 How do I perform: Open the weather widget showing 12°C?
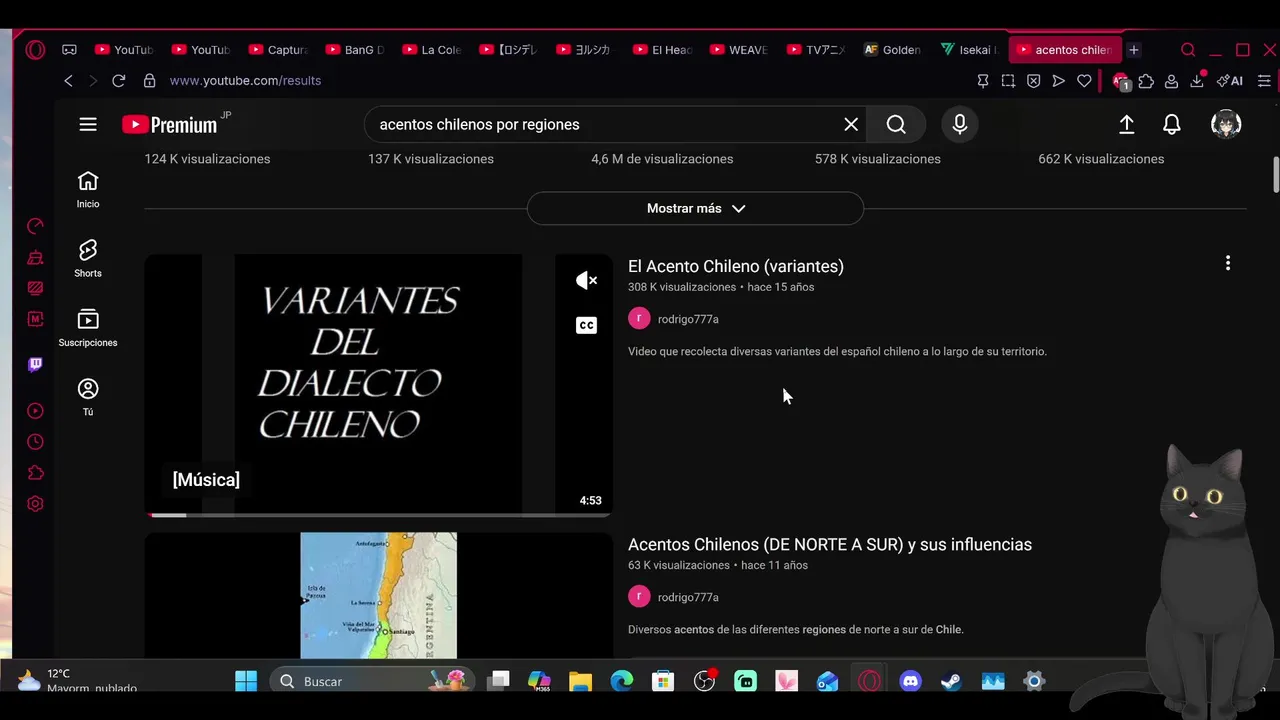pos(78,680)
